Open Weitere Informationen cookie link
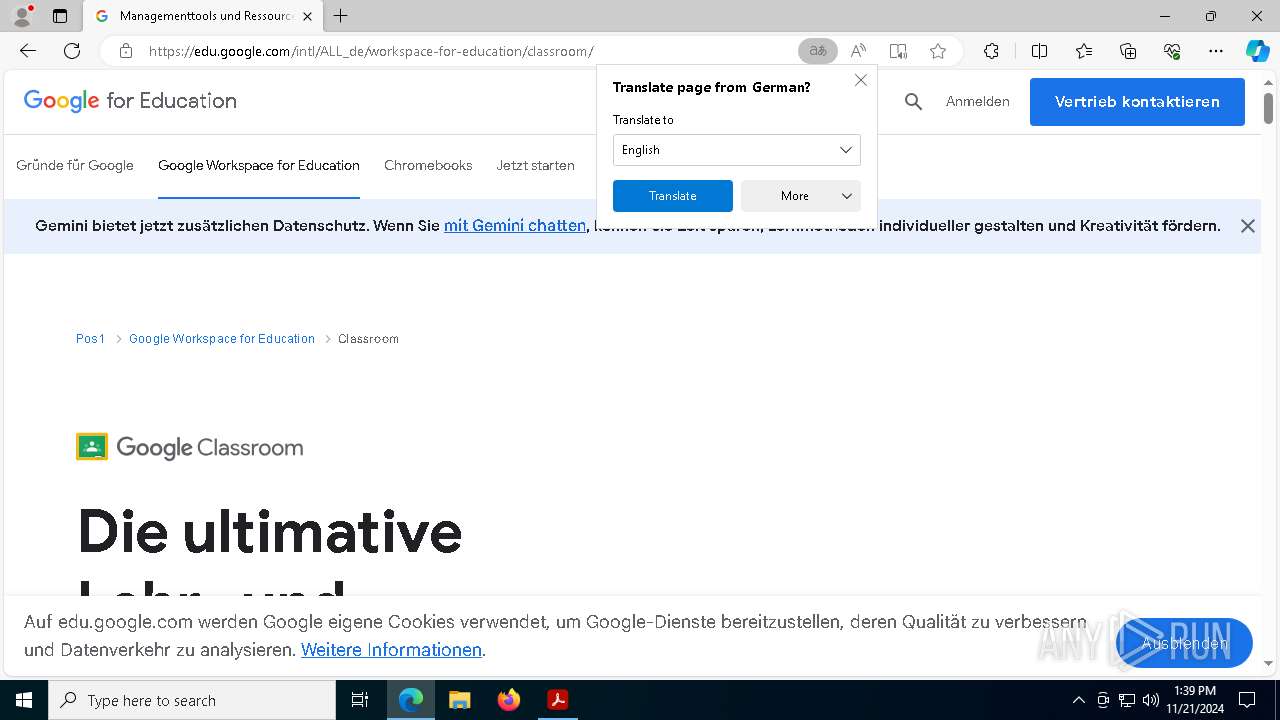 click(x=391, y=650)
